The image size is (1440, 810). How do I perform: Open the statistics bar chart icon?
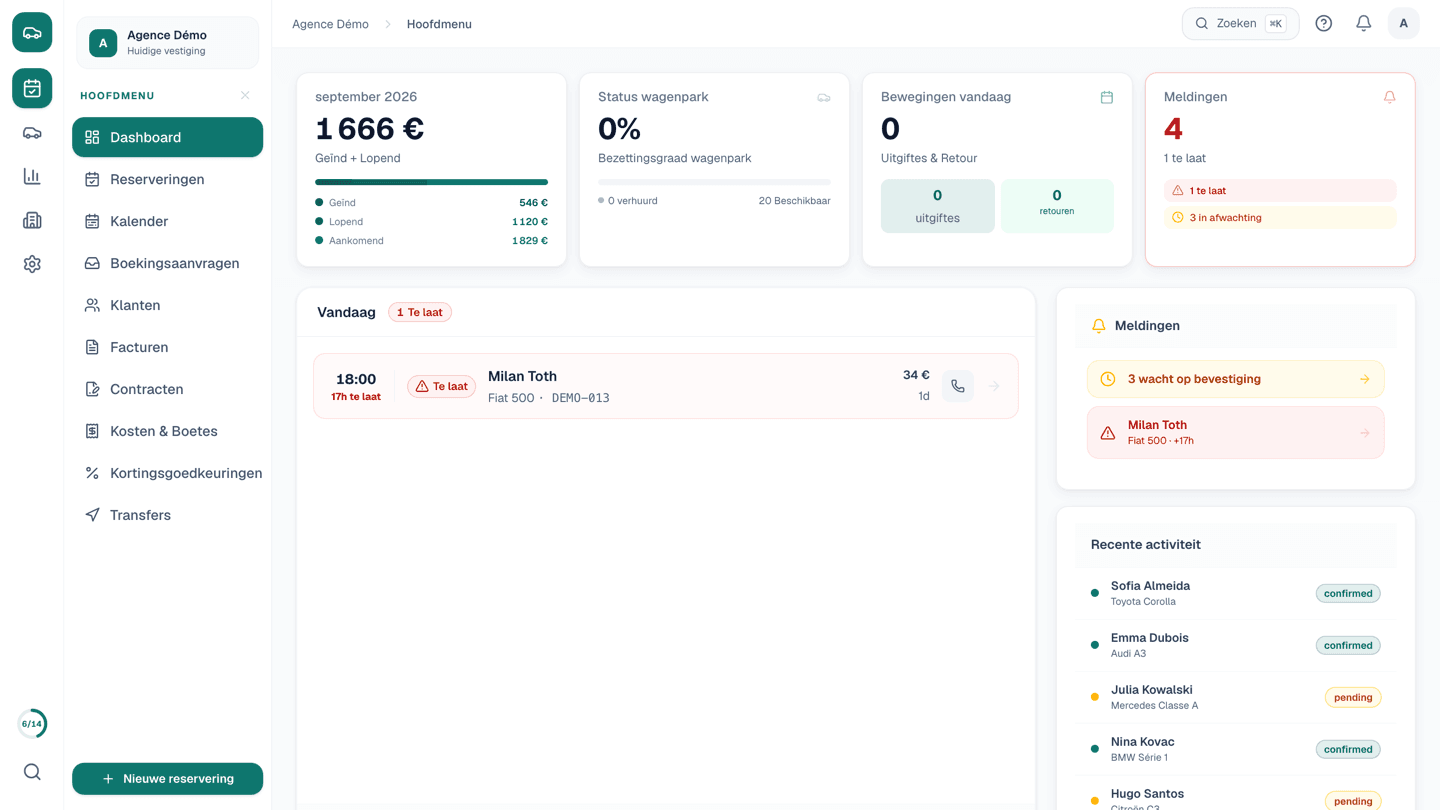tap(32, 177)
